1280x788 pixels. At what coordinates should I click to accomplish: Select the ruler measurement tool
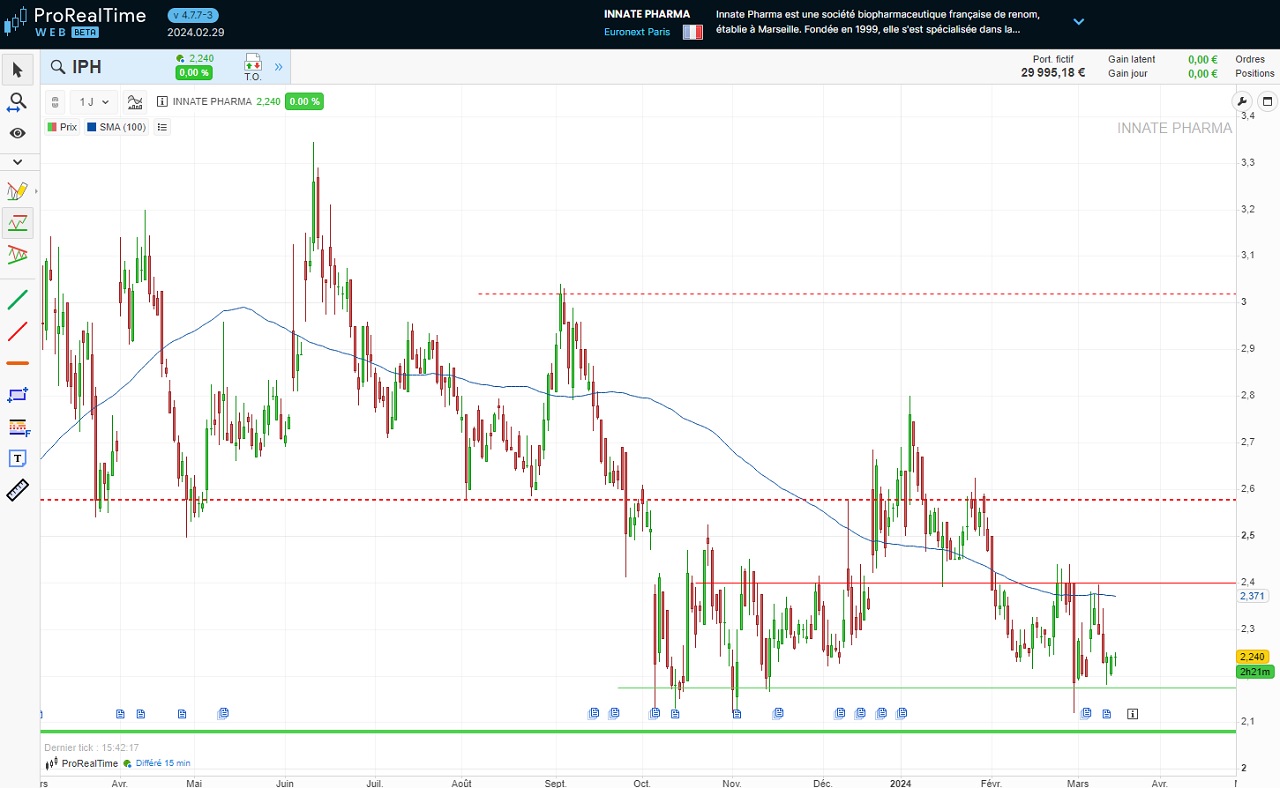click(17, 490)
